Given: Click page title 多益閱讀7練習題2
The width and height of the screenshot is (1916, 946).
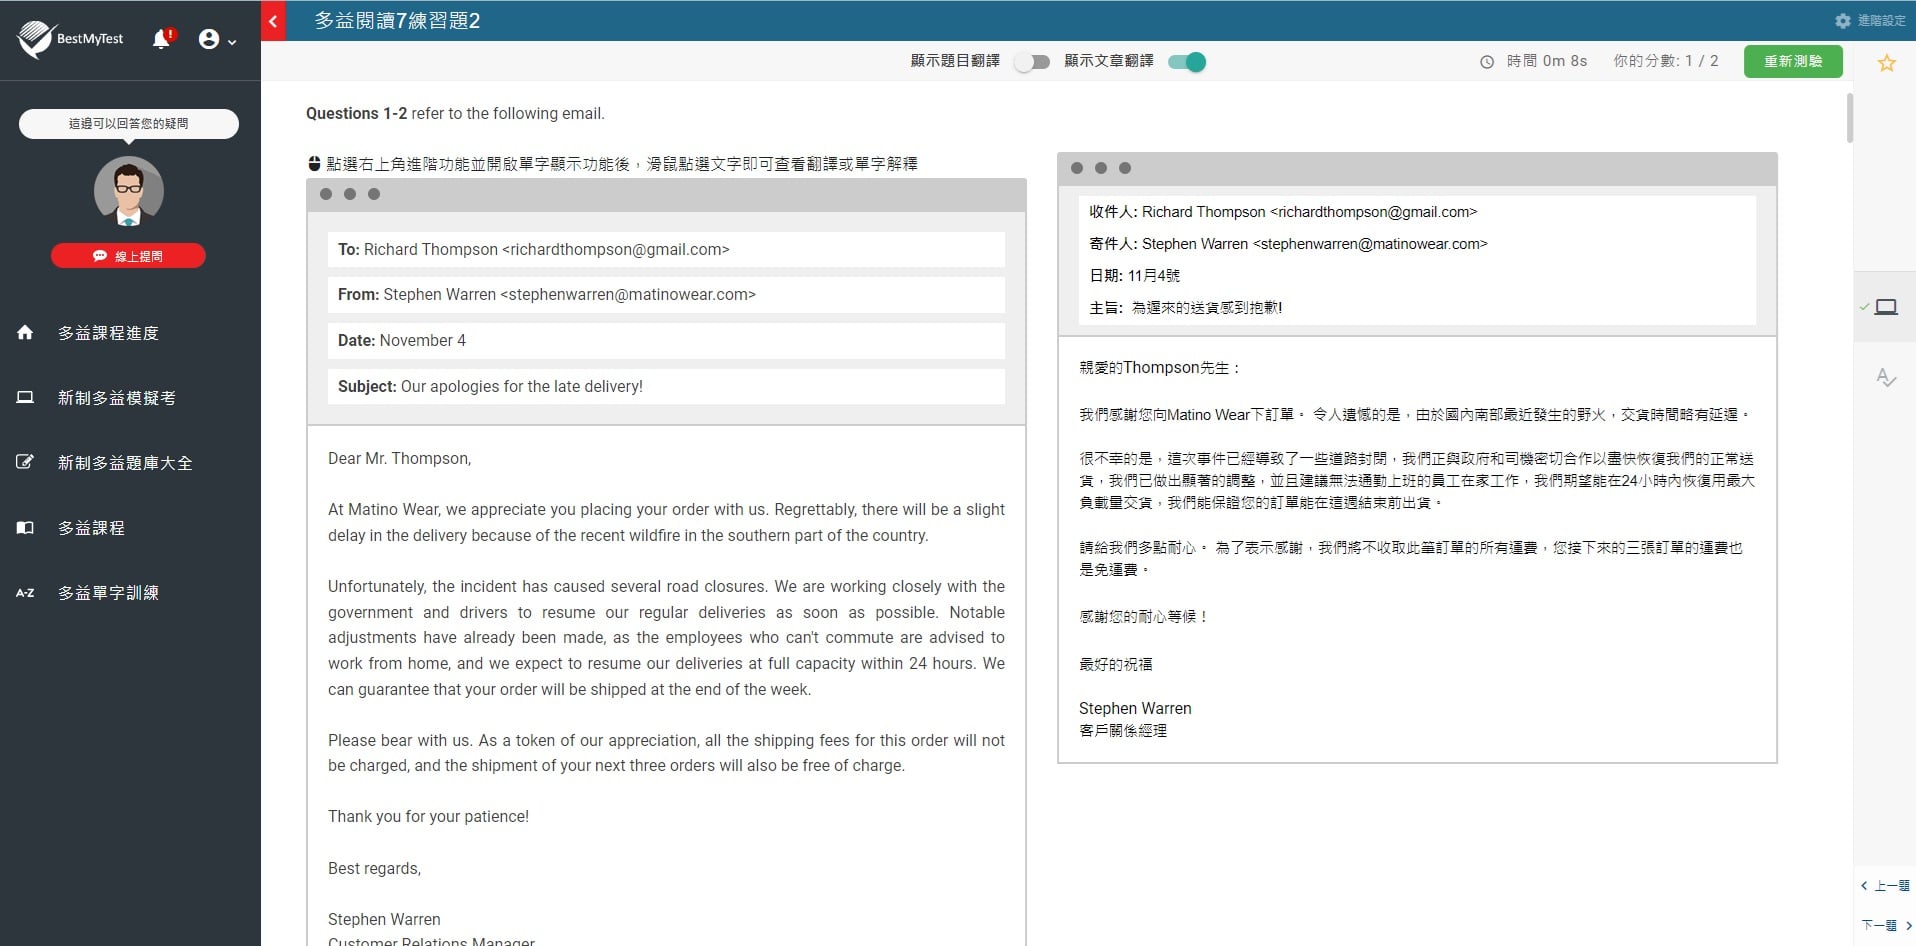Looking at the screenshot, I should tap(397, 20).
